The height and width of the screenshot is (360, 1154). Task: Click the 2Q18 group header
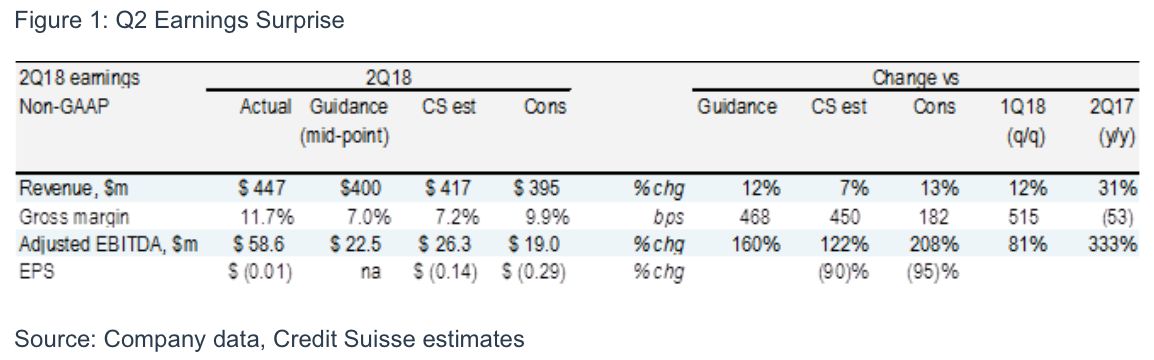pyautogui.click(x=389, y=77)
